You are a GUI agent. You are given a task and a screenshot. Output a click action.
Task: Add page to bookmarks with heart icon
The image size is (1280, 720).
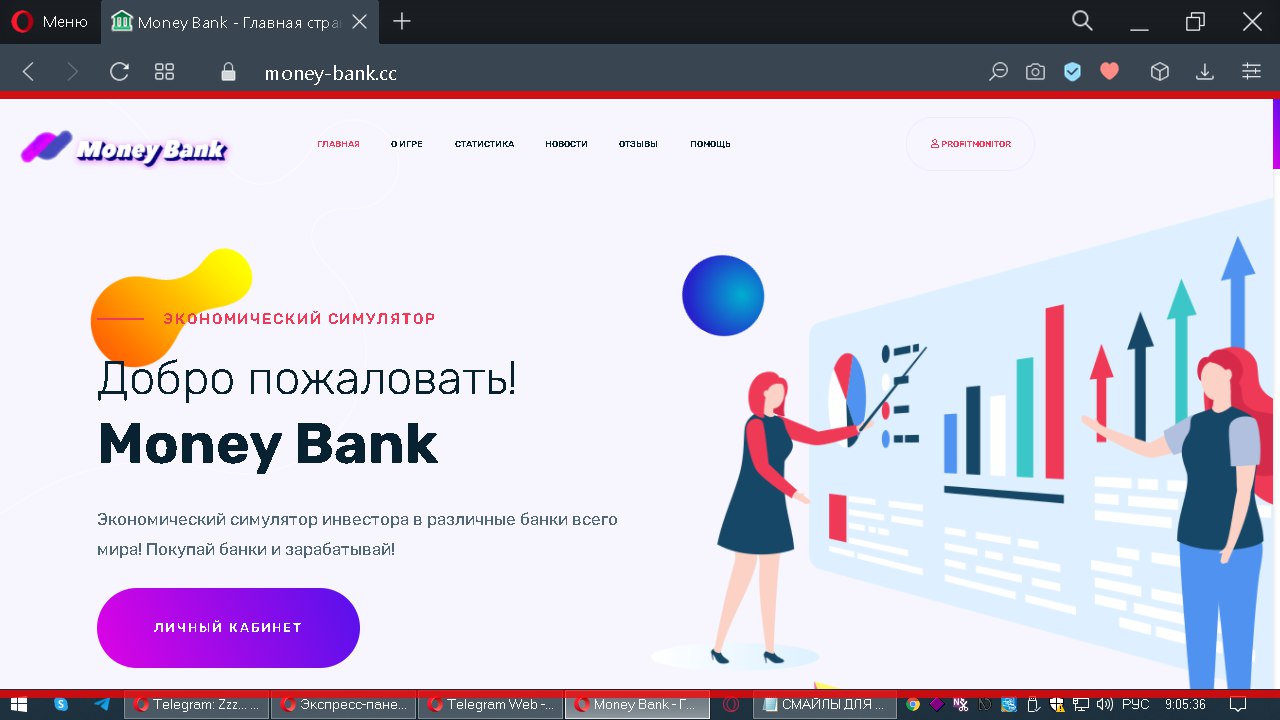1109,71
